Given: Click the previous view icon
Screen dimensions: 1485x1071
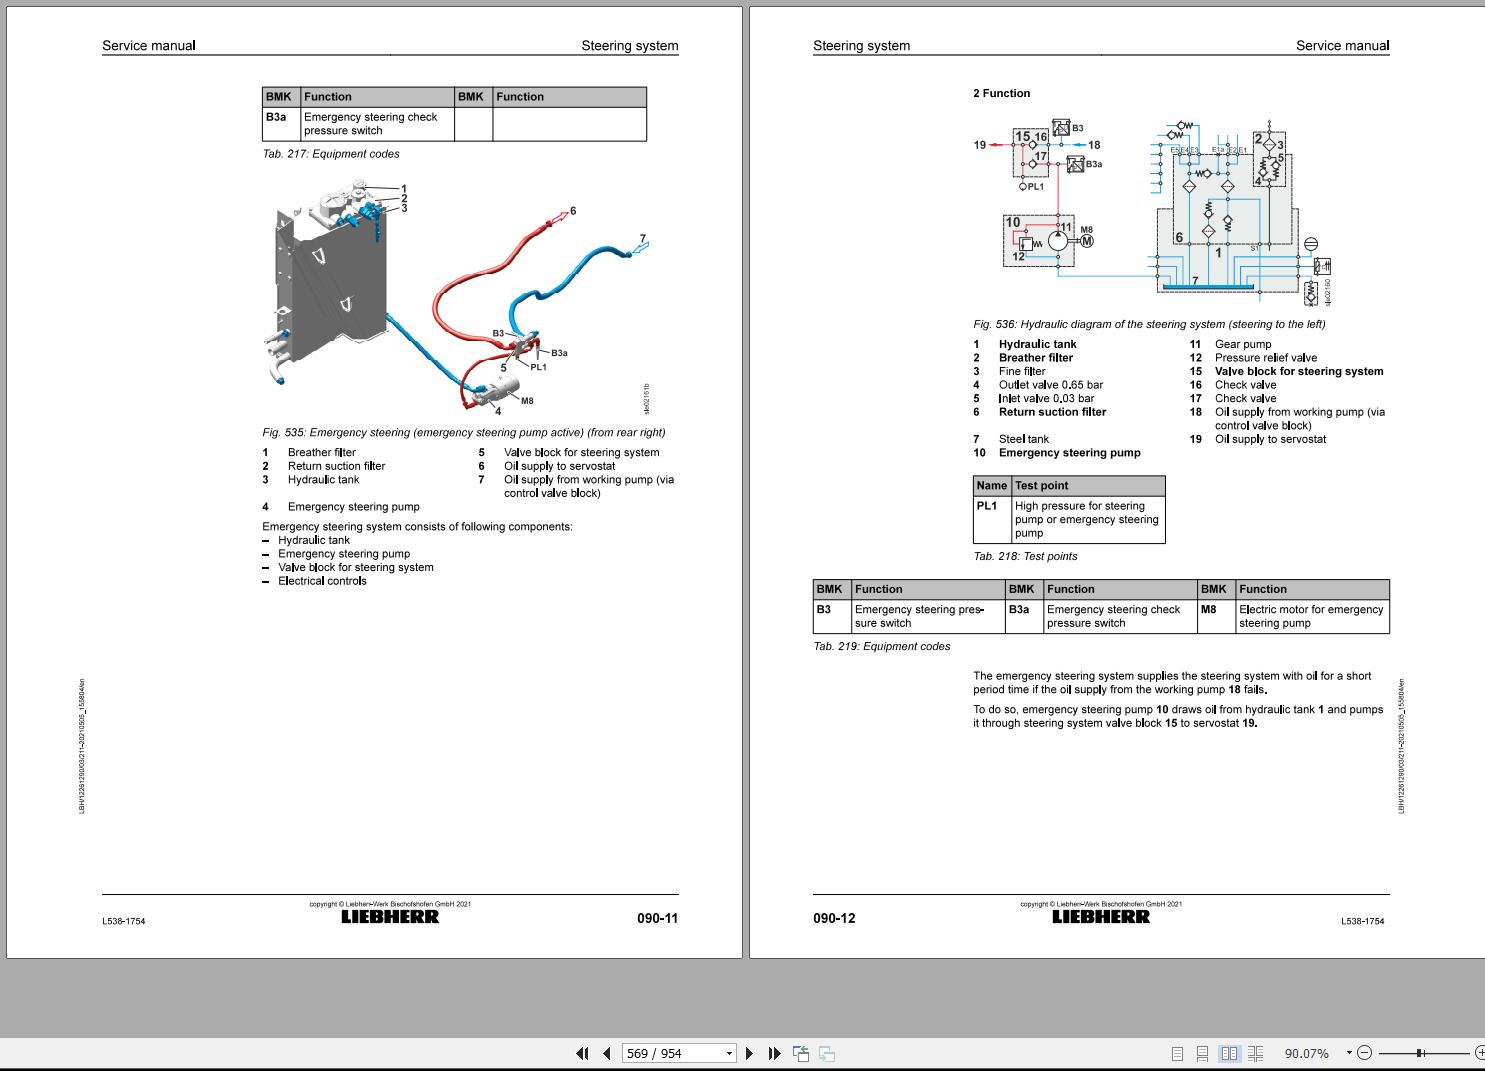Looking at the screenshot, I should (x=801, y=1053).
